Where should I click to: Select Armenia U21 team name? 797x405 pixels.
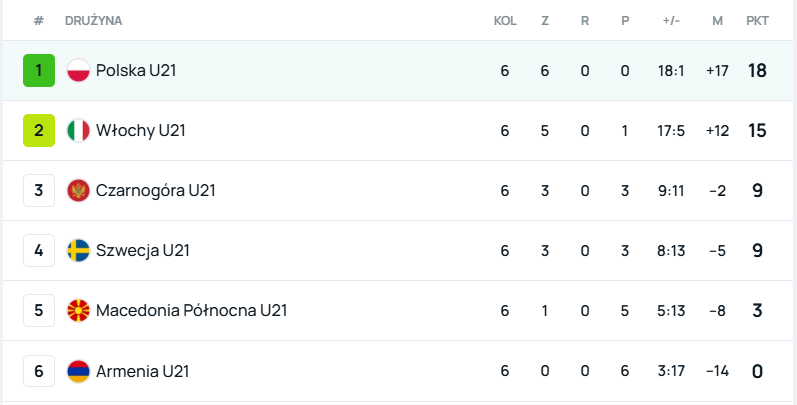(x=142, y=371)
